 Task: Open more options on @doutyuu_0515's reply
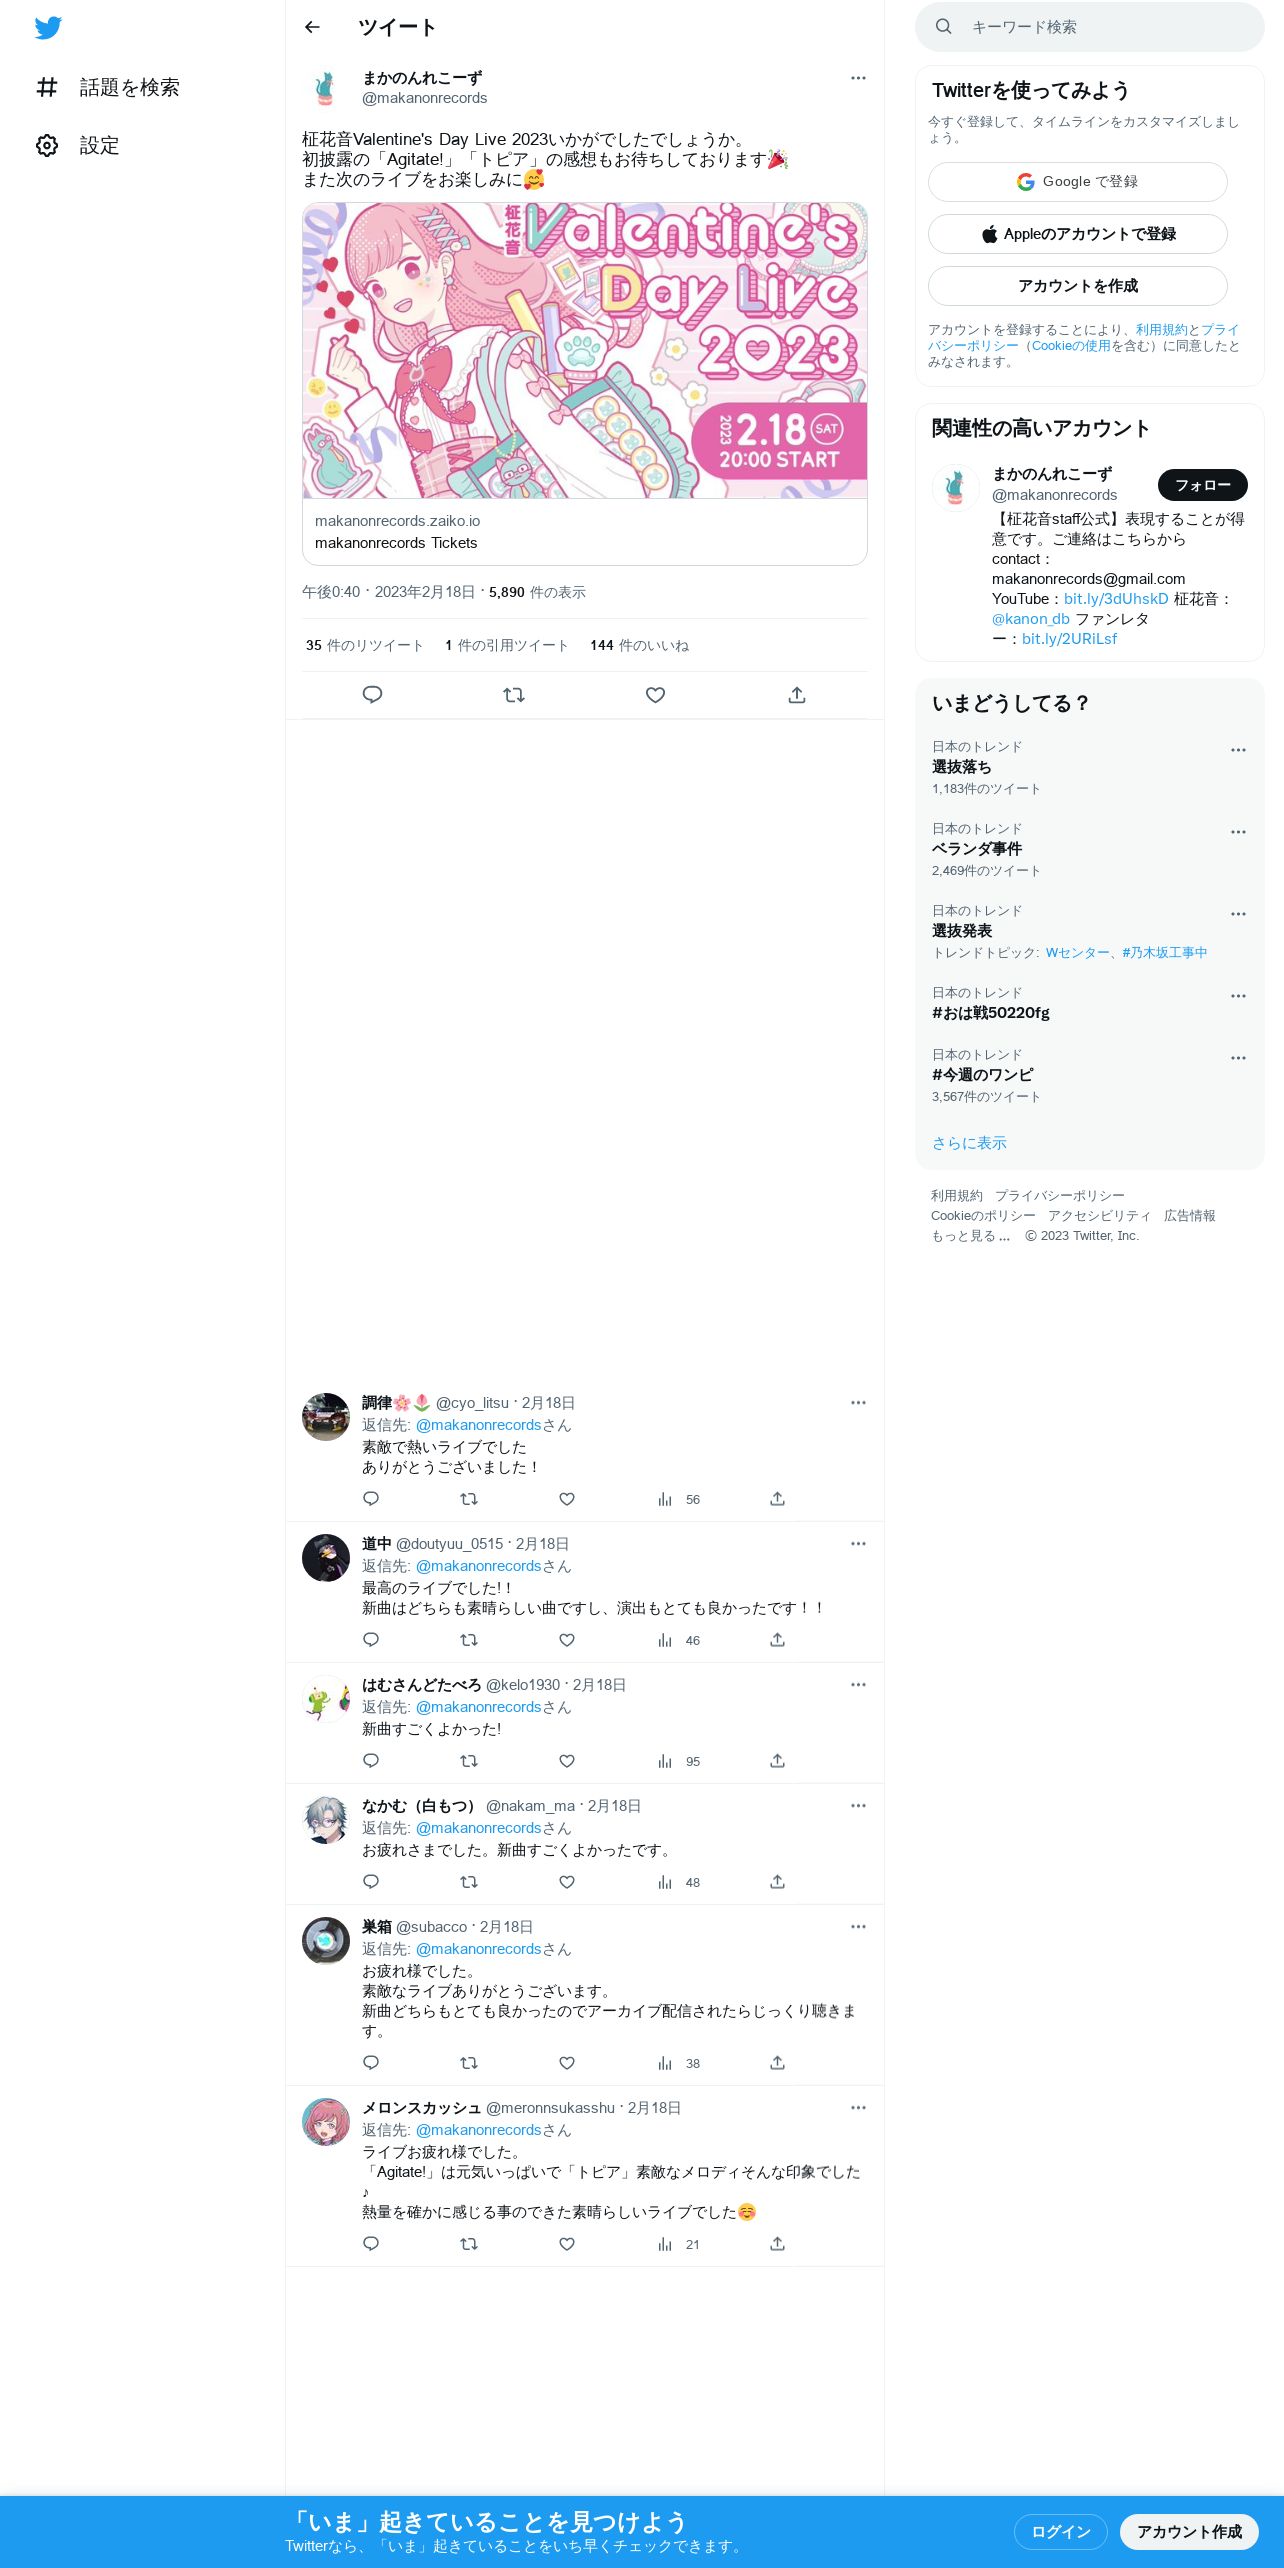point(858,1544)
